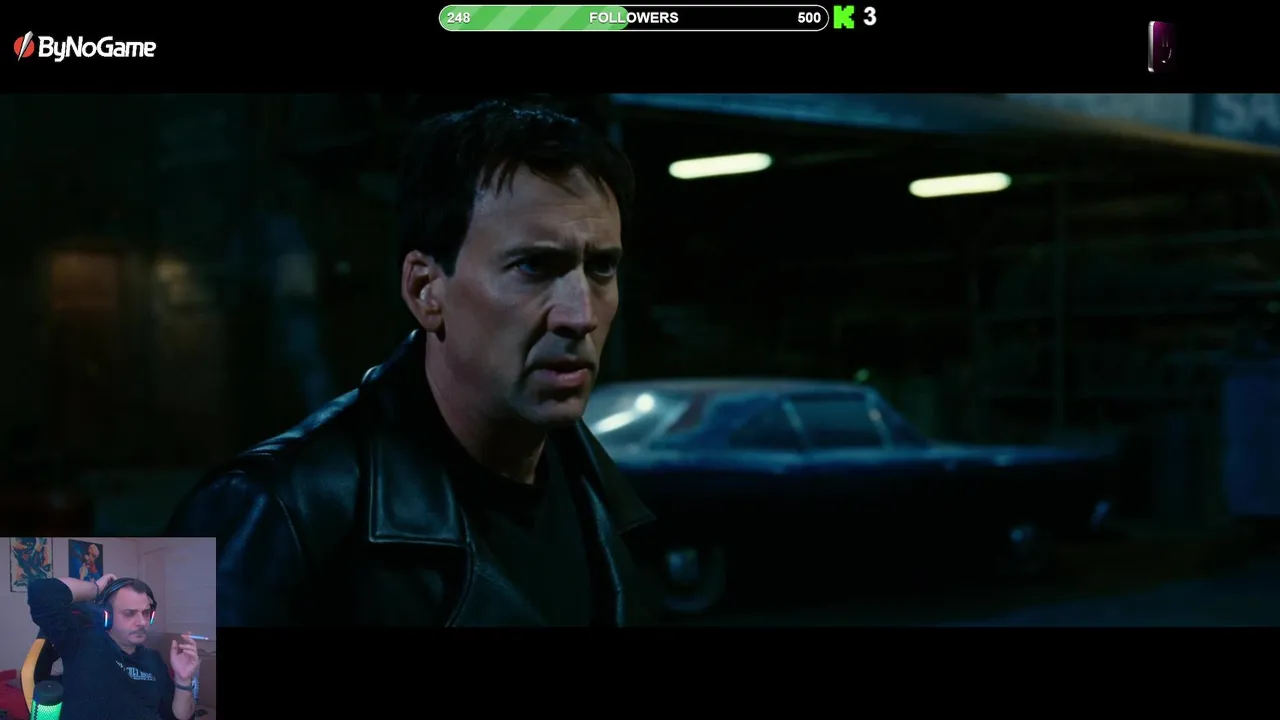Click the streamer webcam thumbnail

[x=108, y=628]
